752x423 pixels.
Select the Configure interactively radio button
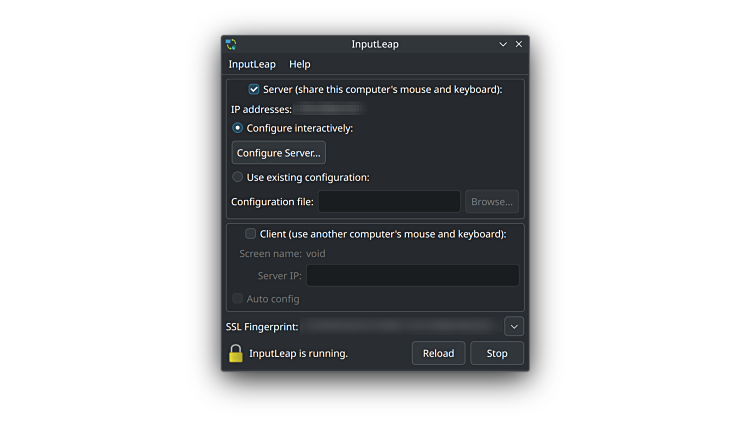click(238, 128)
